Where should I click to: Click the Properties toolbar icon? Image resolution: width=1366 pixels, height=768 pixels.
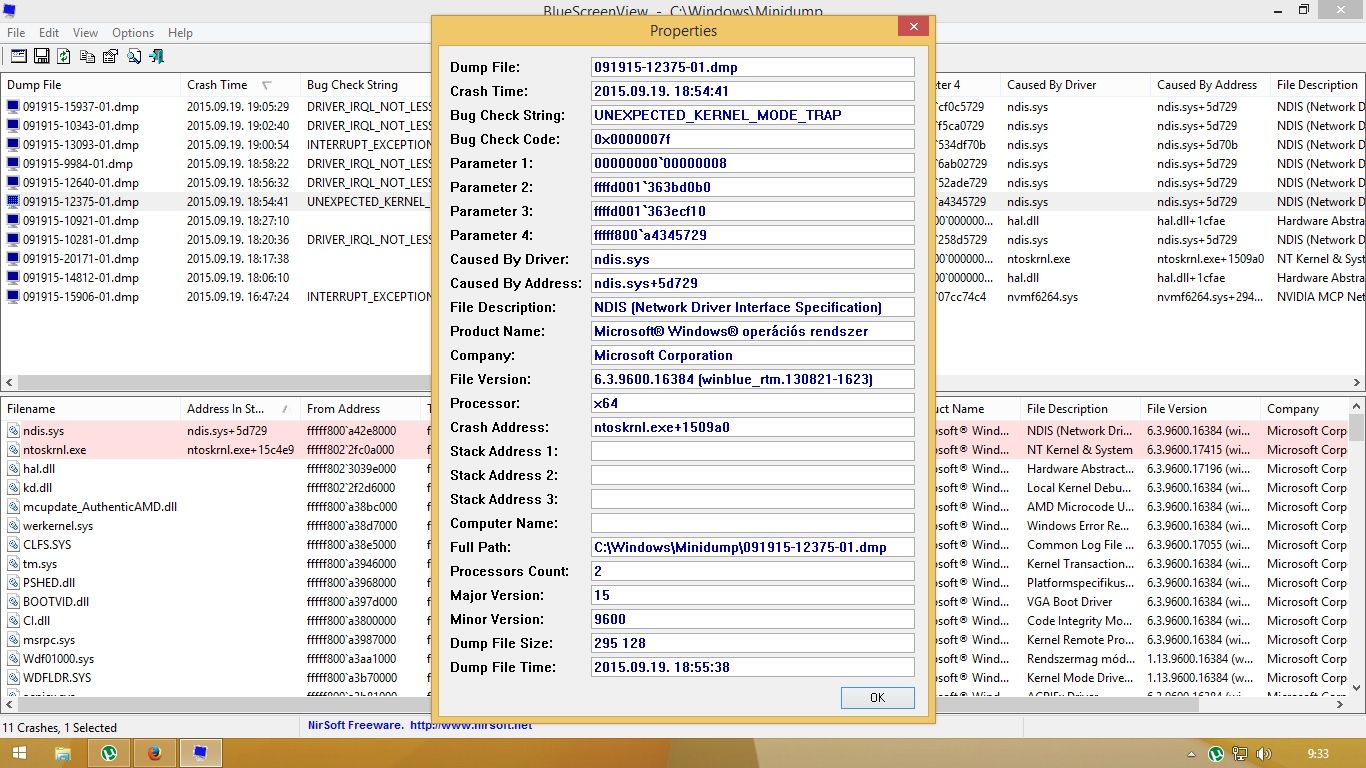[x=110, y=56]
